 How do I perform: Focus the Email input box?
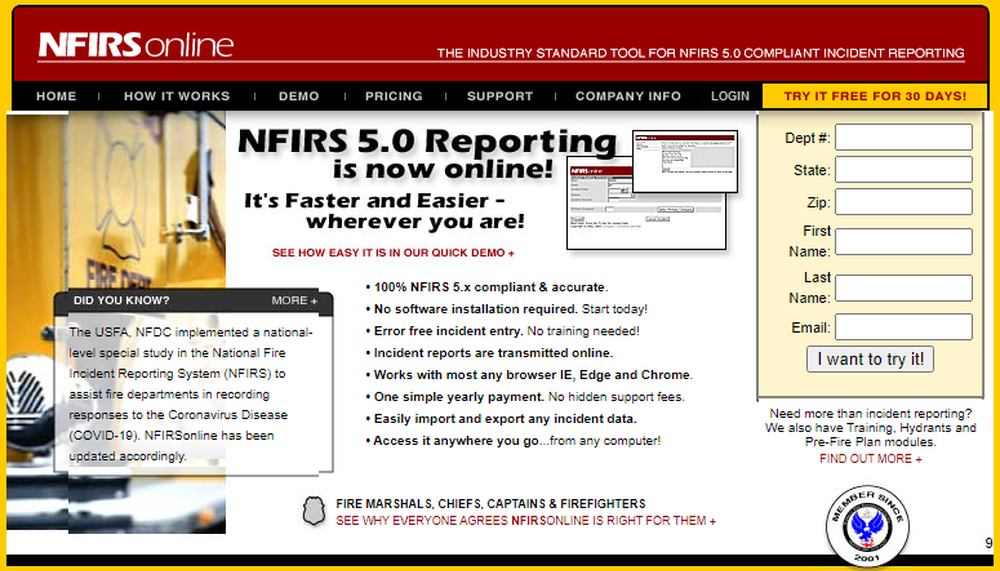click(904, 327)
